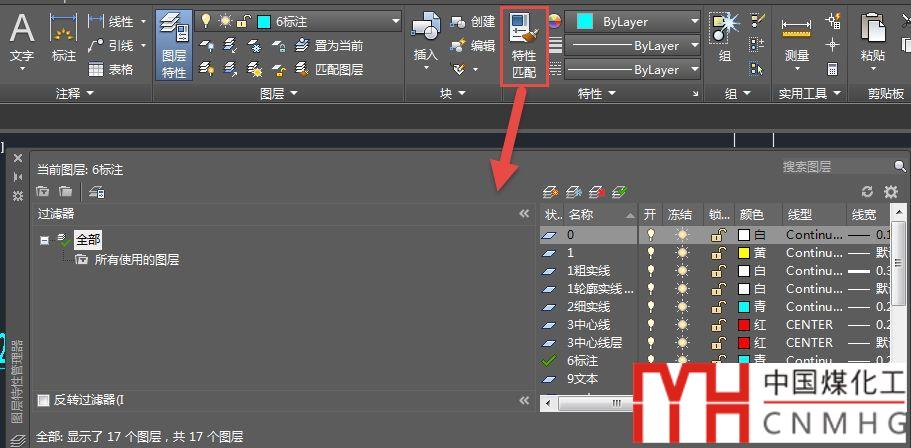
Task: Select the 文字 text tool
Action: coord(22,44)
